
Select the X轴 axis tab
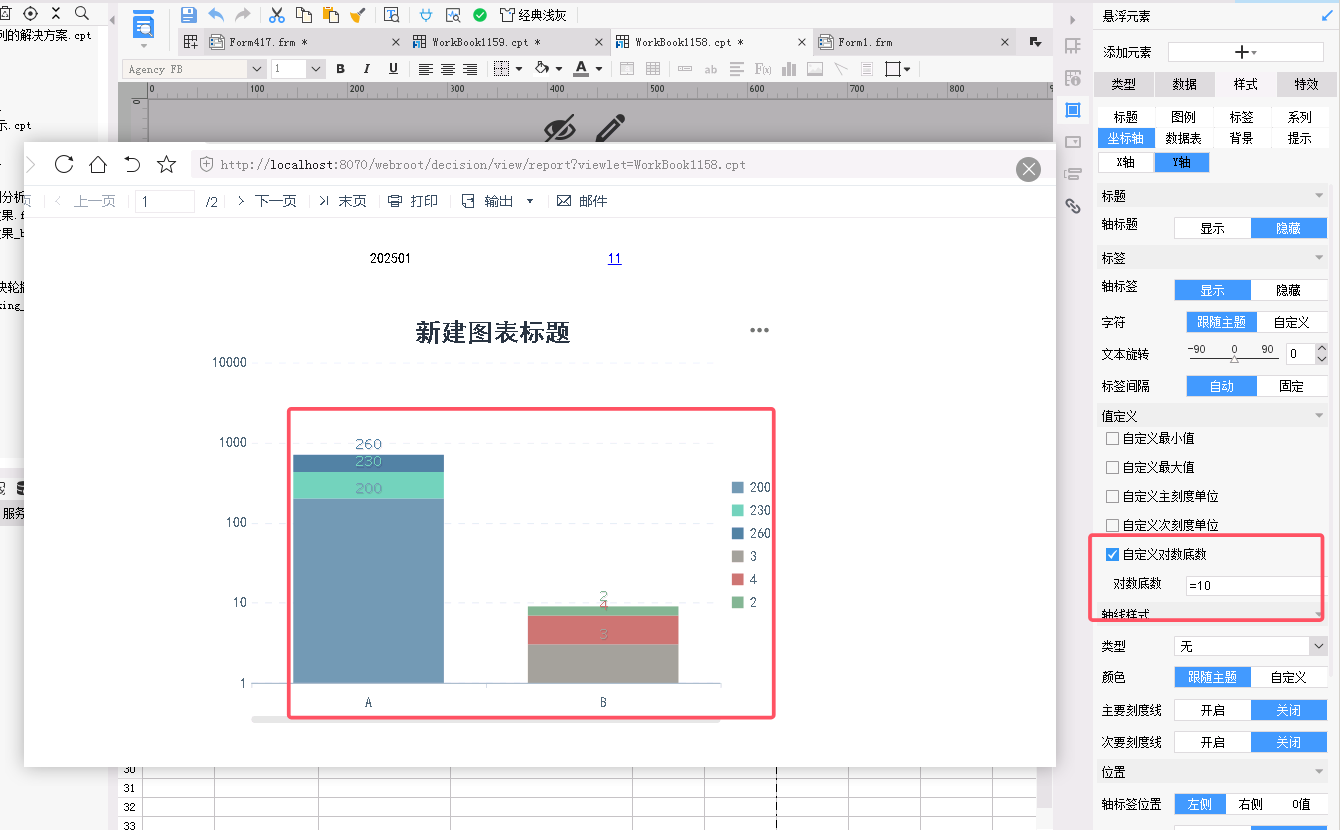click(1125, 162)
